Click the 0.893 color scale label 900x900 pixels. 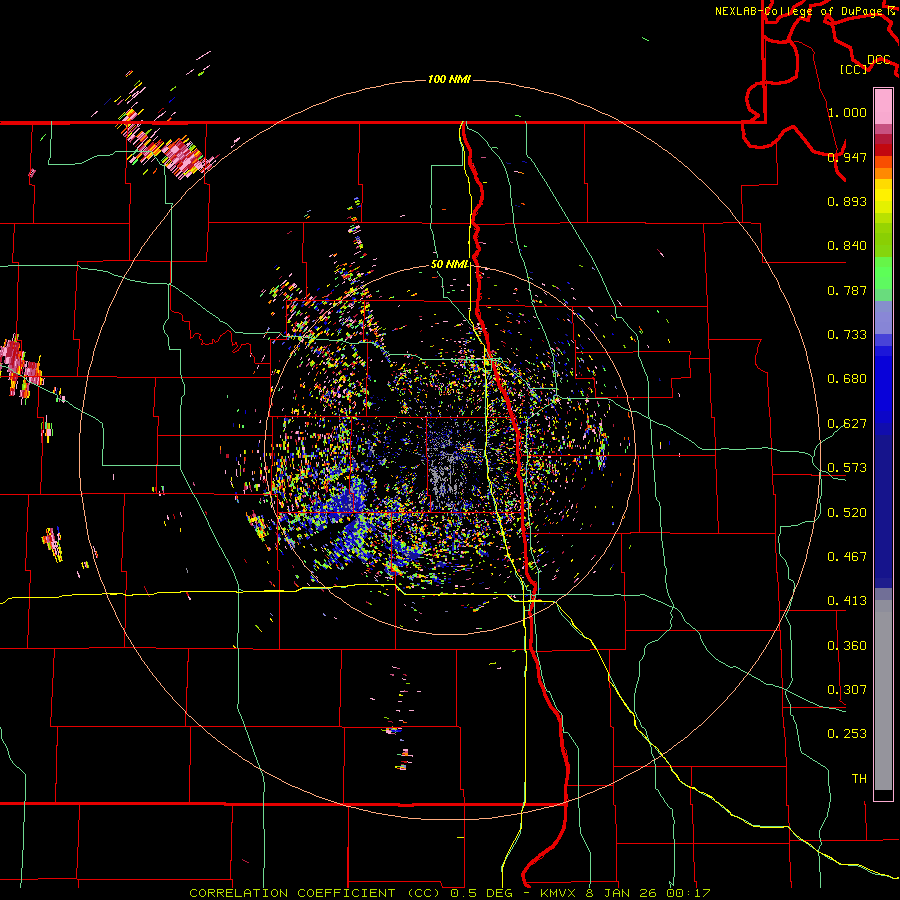pyautogui.click(x=847, y=201)
